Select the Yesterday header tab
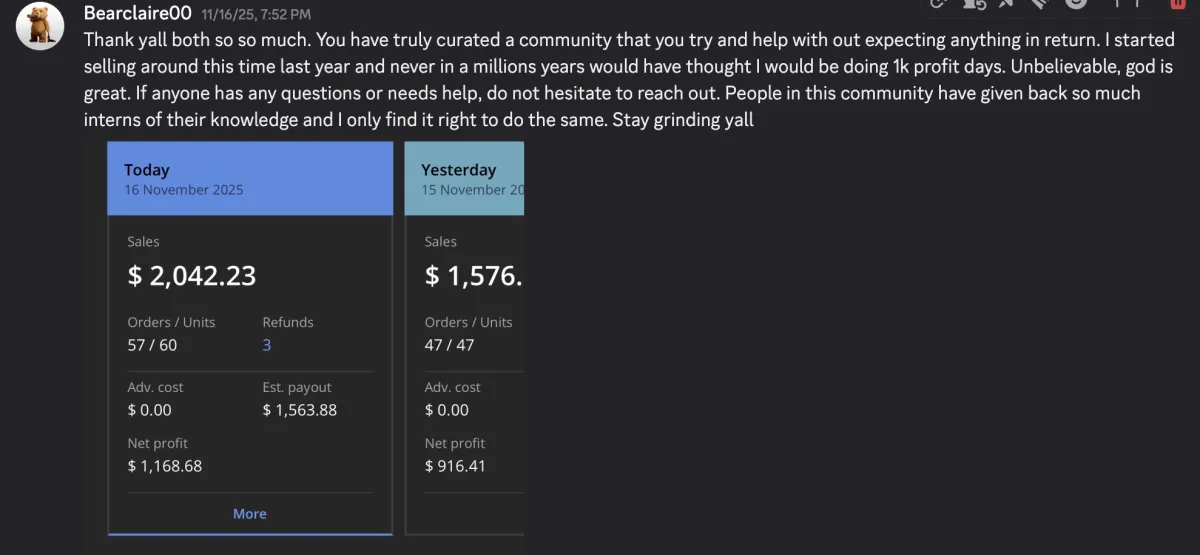 (x=464, y=178)
